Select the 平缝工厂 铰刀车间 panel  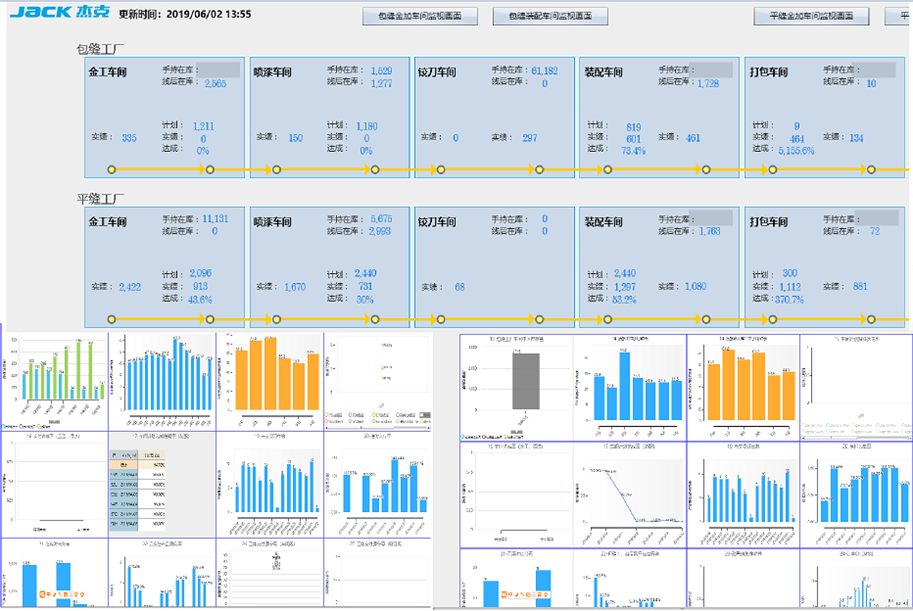point(494,260)
